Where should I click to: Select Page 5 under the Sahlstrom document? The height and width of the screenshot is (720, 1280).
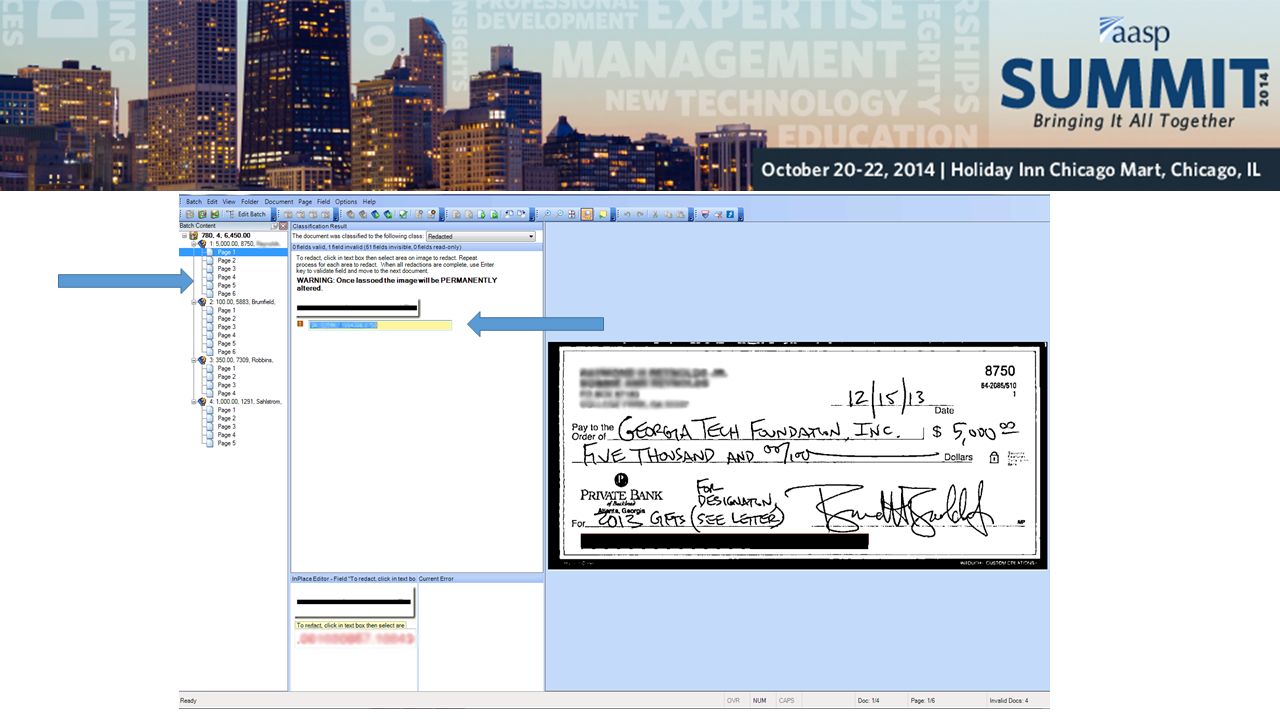(x=226, y=443)
